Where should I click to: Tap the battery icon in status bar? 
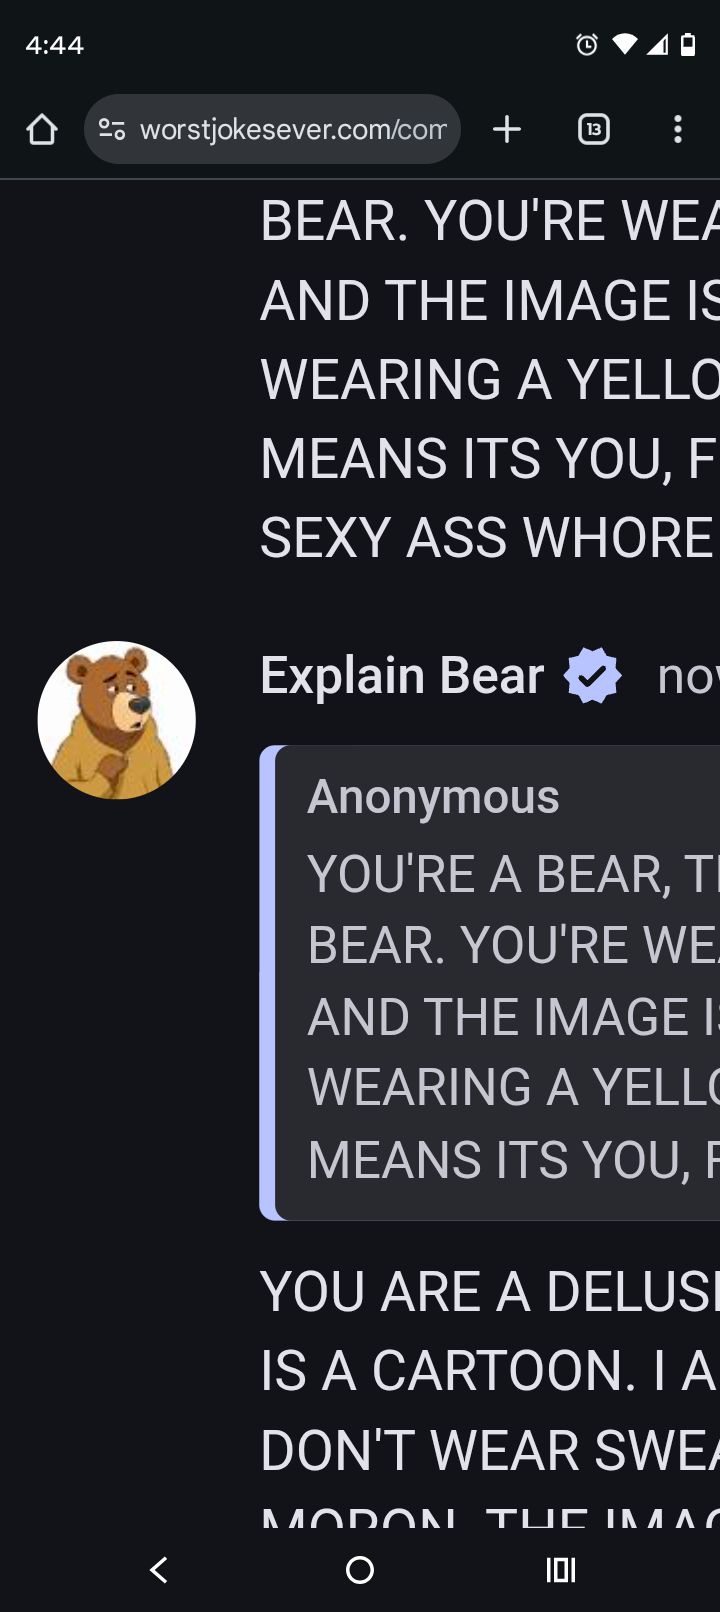click(688, 44)
